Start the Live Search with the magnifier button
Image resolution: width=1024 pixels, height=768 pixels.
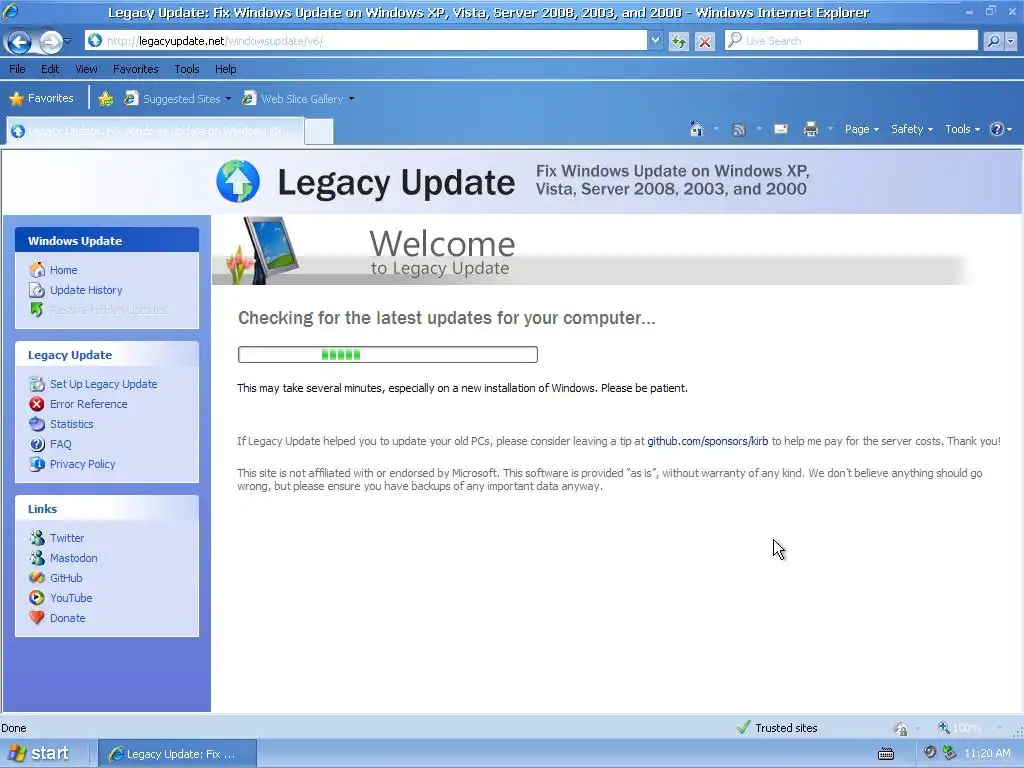click(x=993, y=41)
